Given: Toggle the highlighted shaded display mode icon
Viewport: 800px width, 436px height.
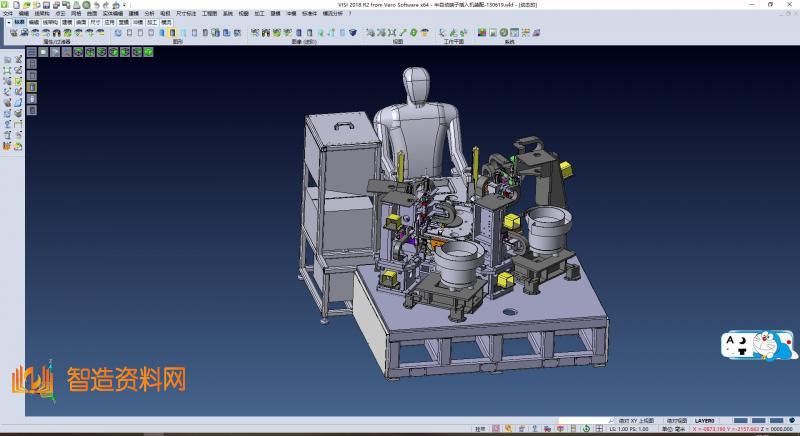Looking at the screenshot, I should 174,33.
